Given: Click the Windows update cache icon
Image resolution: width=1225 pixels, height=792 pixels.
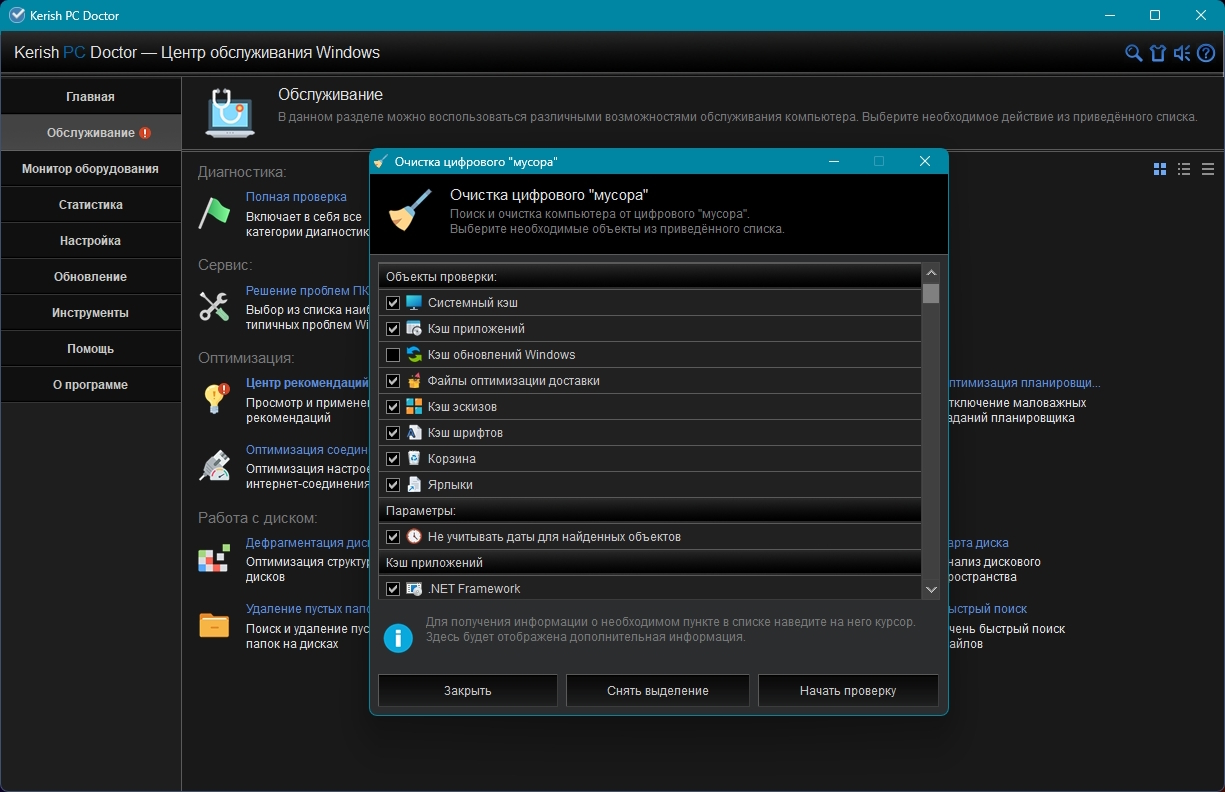Looking at the screenshot, I should [x=414, y=355].
